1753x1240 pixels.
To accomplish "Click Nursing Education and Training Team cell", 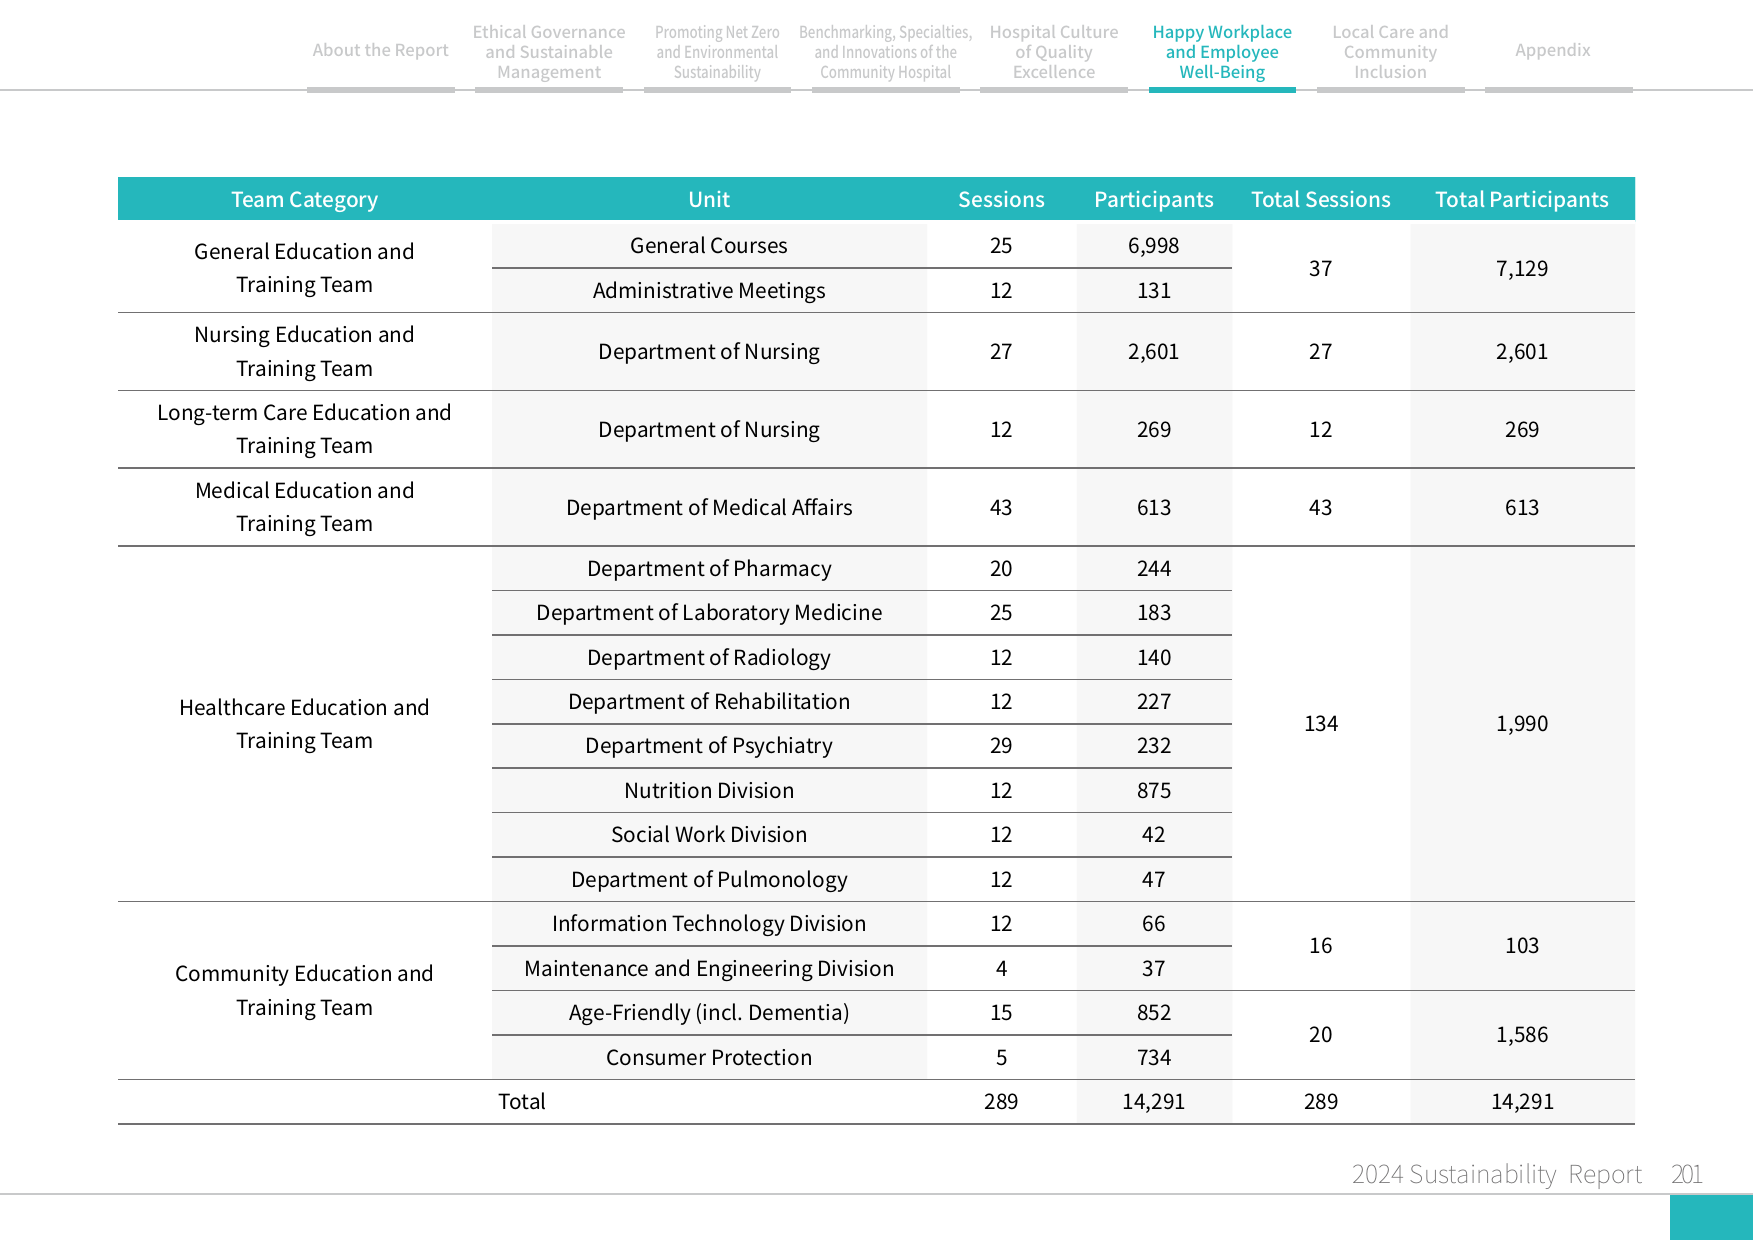I will click(x=304, y=351).
